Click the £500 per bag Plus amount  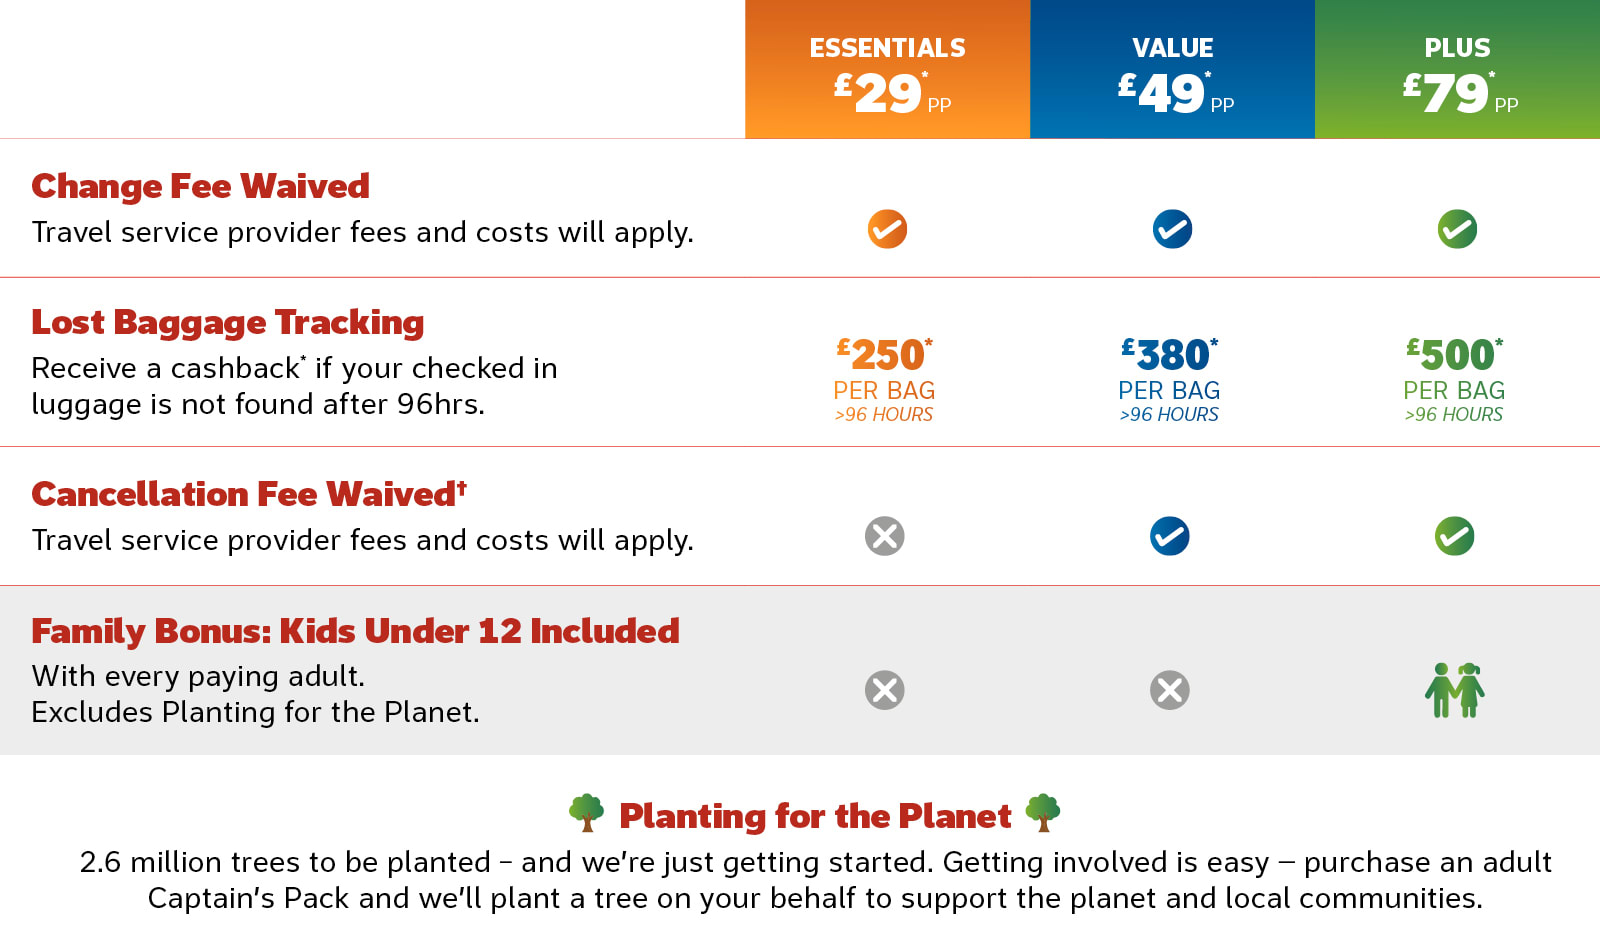coord(1454,356)
